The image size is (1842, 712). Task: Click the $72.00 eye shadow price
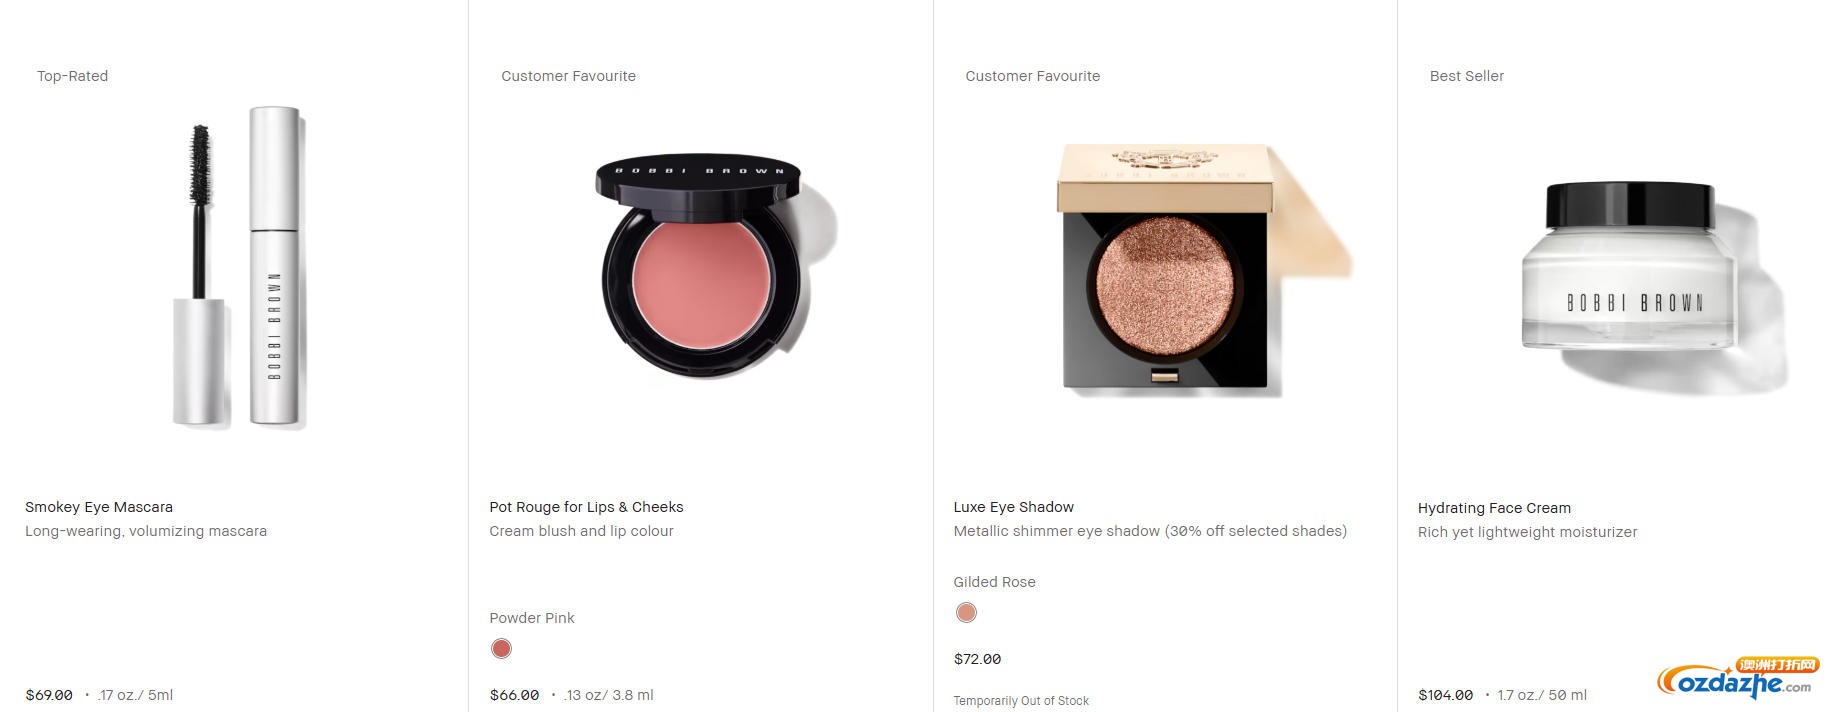click(x=977, y=659)
